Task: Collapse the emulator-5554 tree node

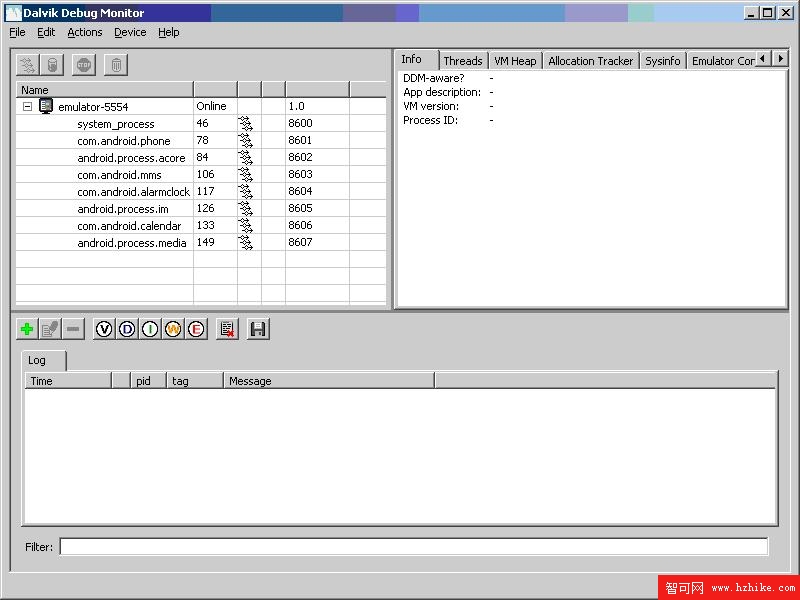Action: 28,107
